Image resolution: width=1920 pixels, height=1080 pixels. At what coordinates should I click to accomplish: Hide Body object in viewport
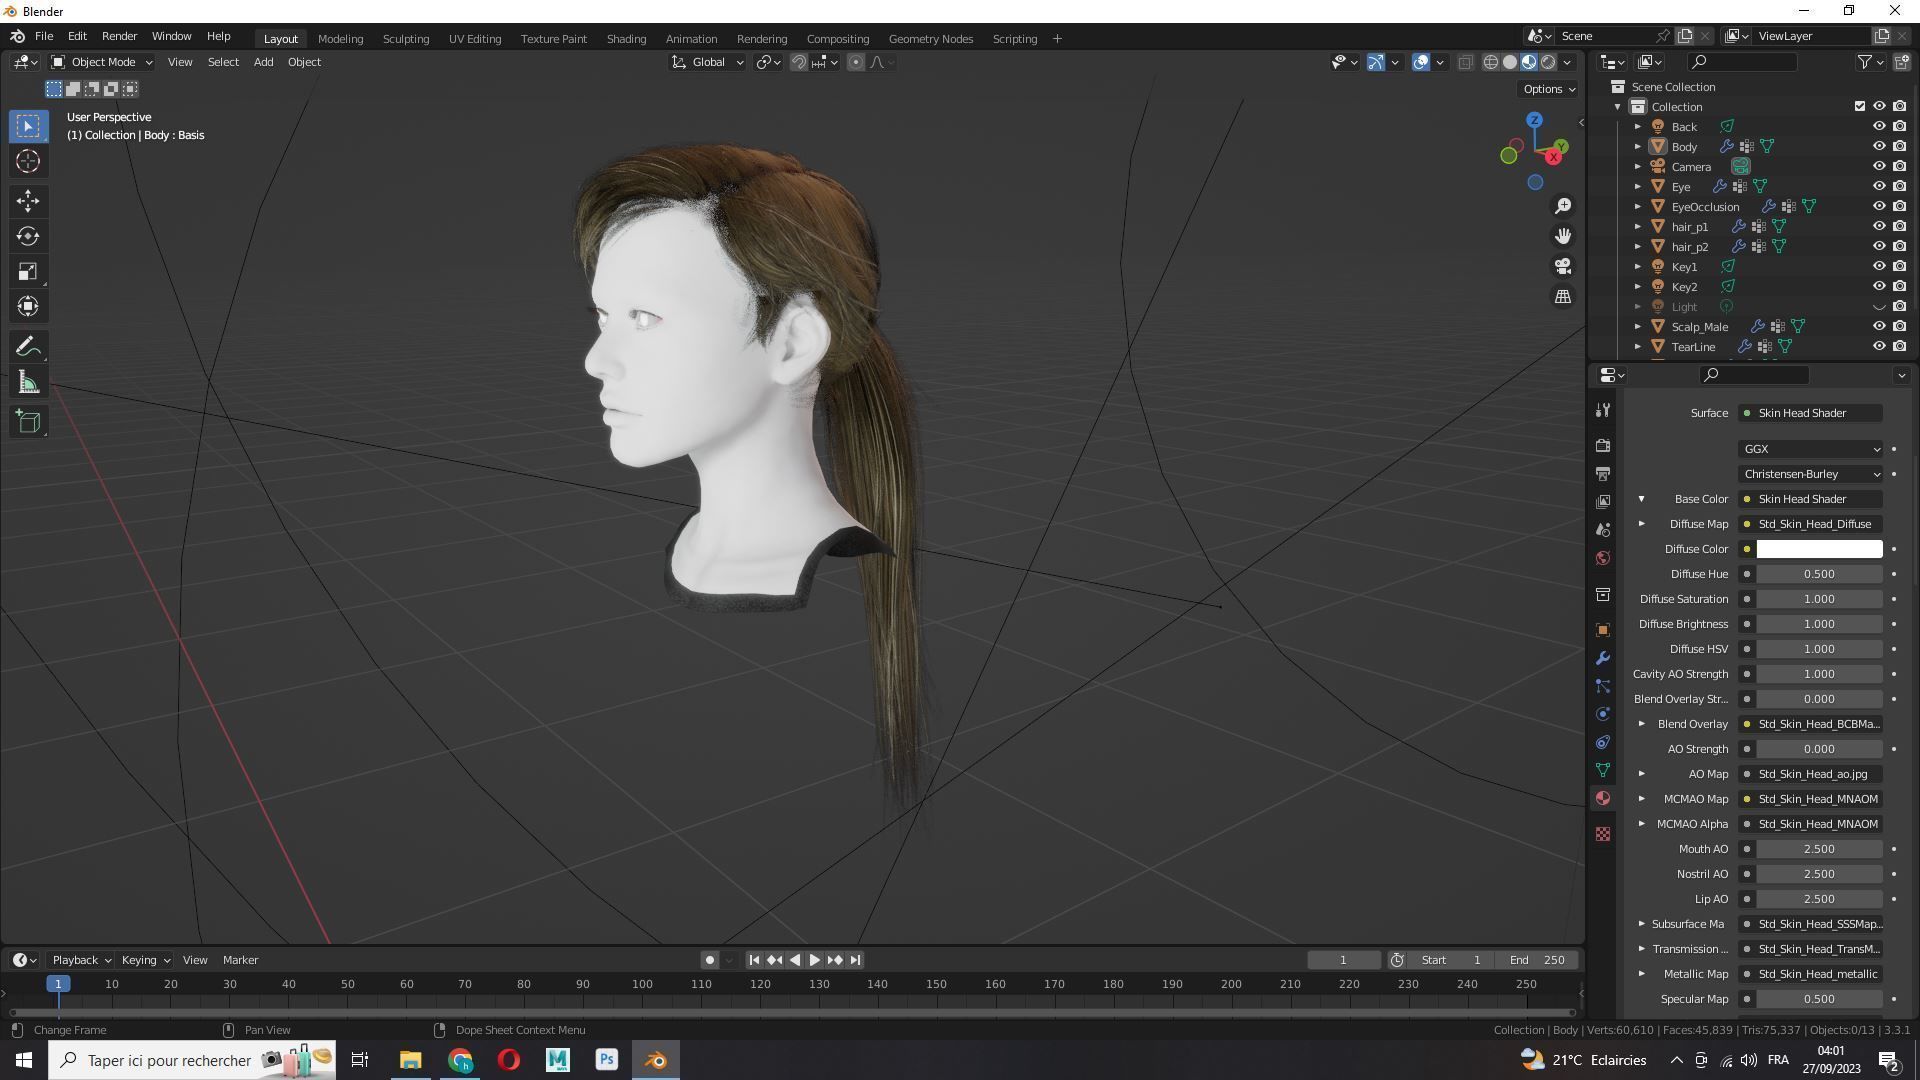(1879, 146)
